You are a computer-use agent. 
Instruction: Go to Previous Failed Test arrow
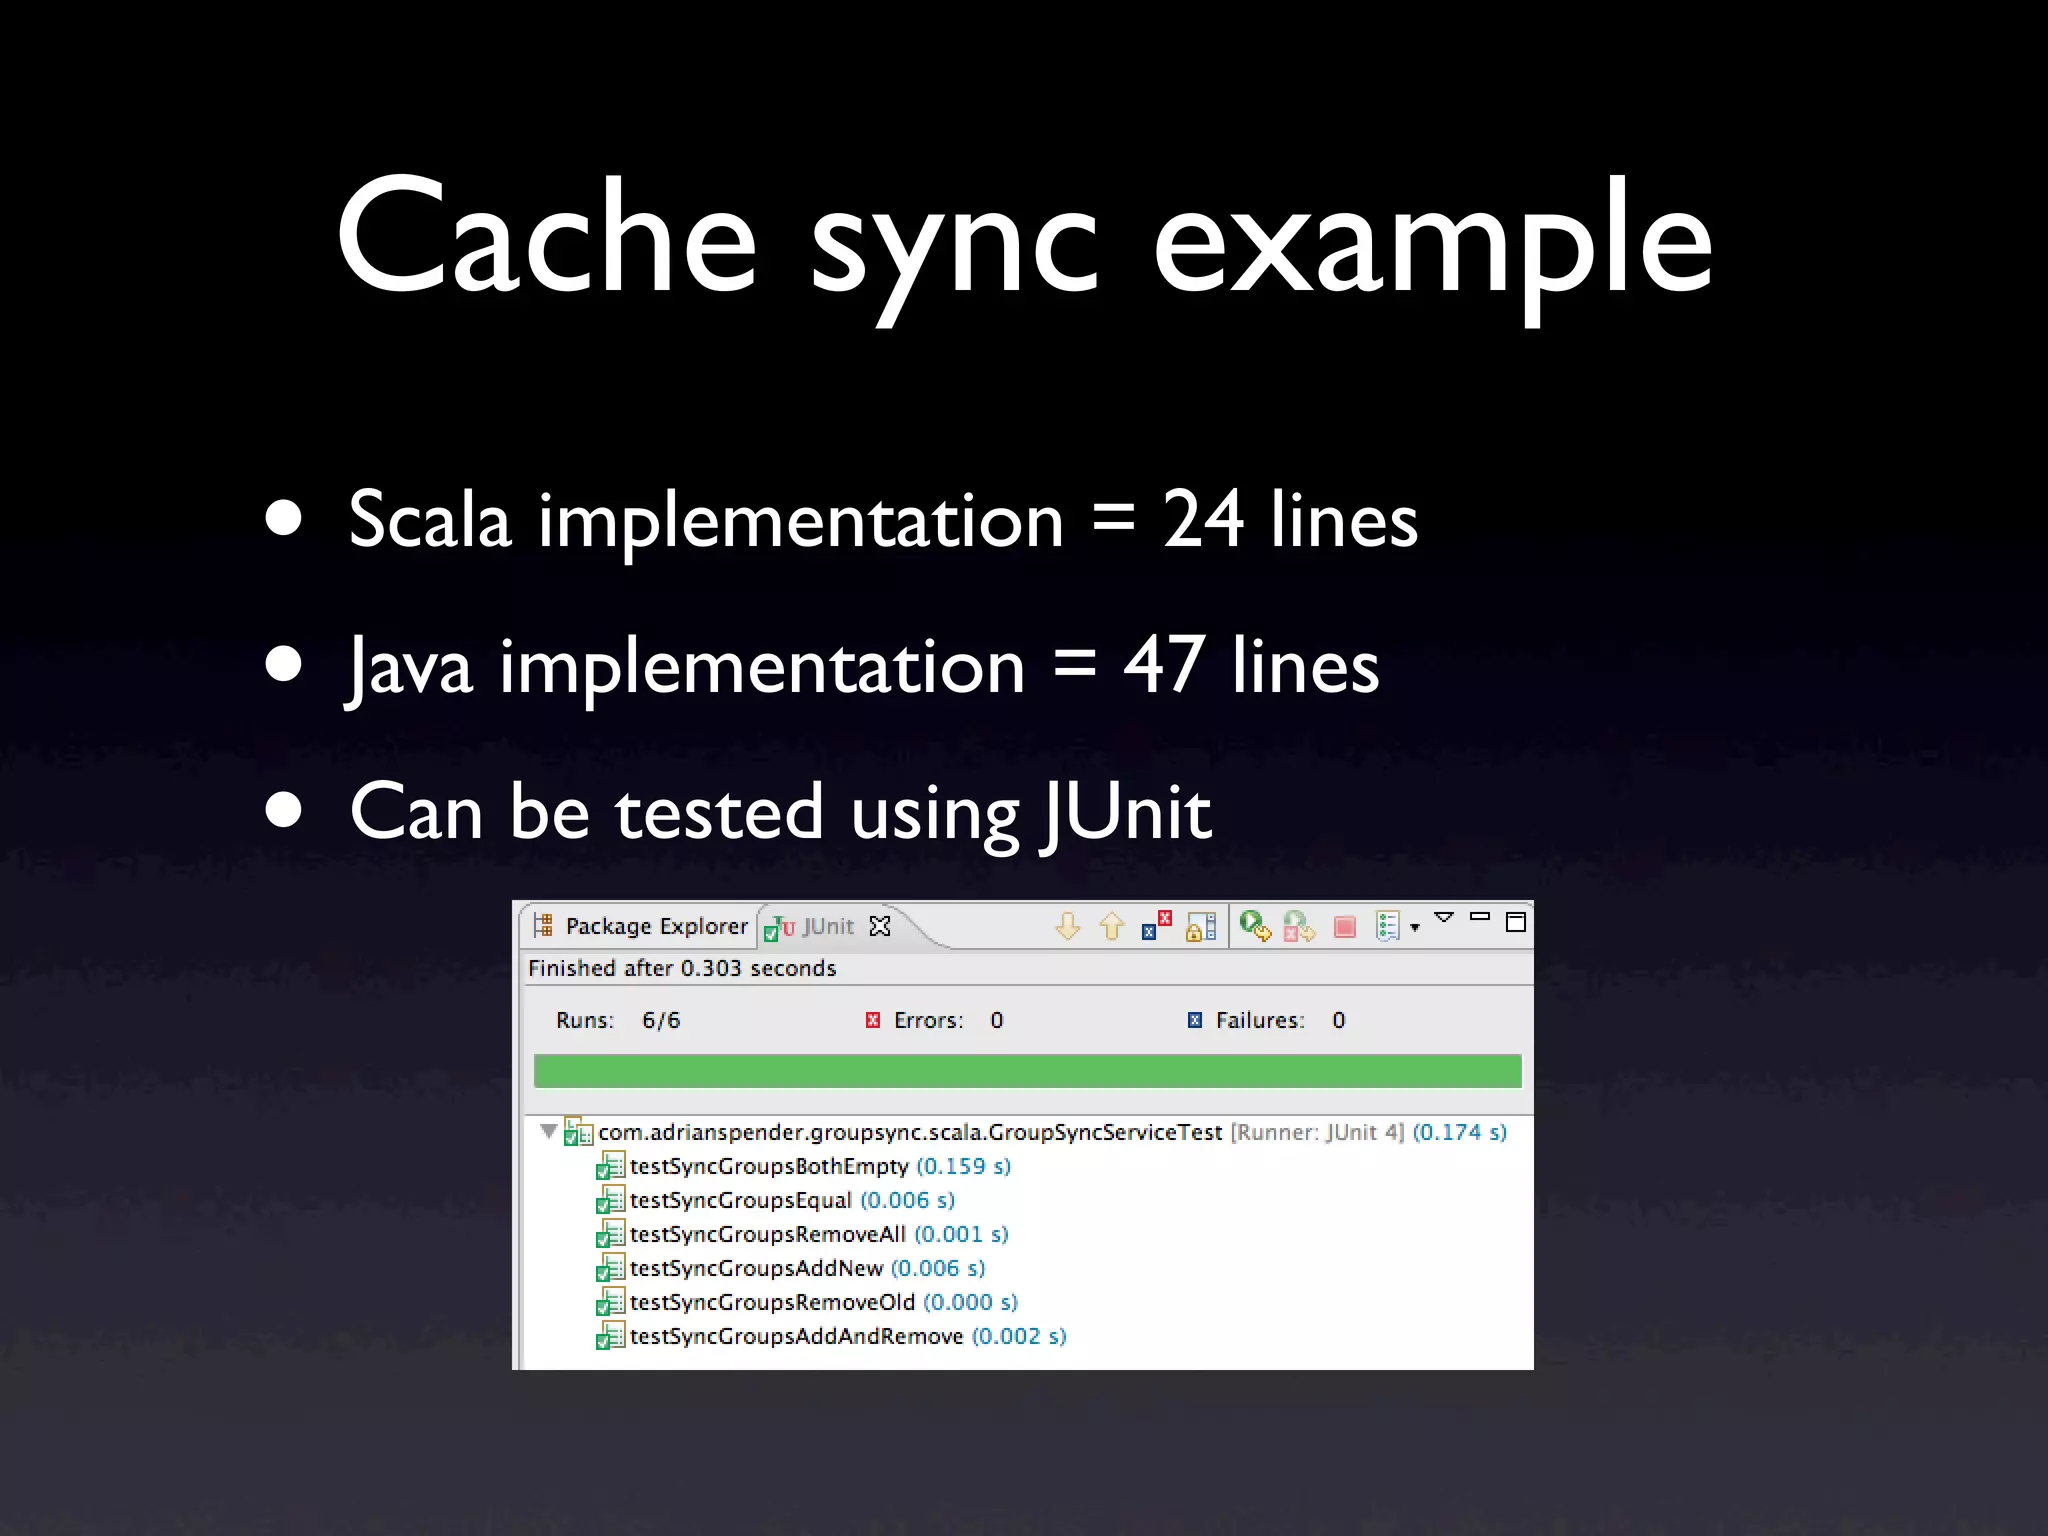click(1112, 926)
